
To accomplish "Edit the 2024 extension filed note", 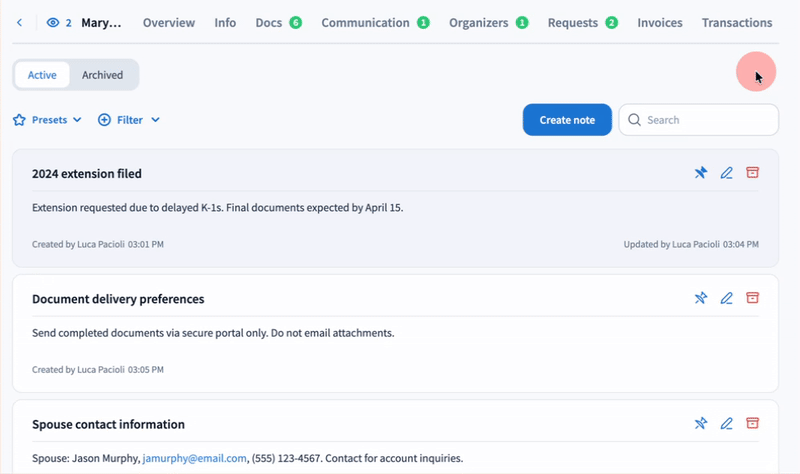I will 727,173.
